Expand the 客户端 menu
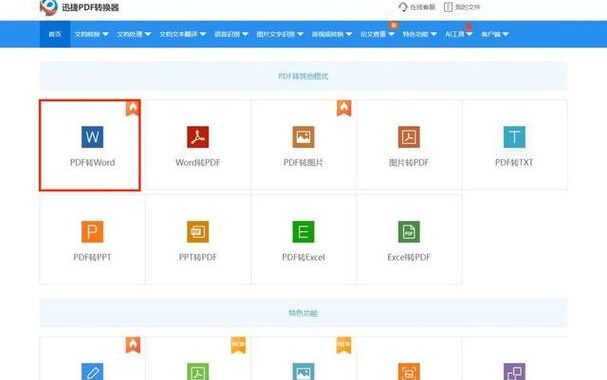 [495, 34]
